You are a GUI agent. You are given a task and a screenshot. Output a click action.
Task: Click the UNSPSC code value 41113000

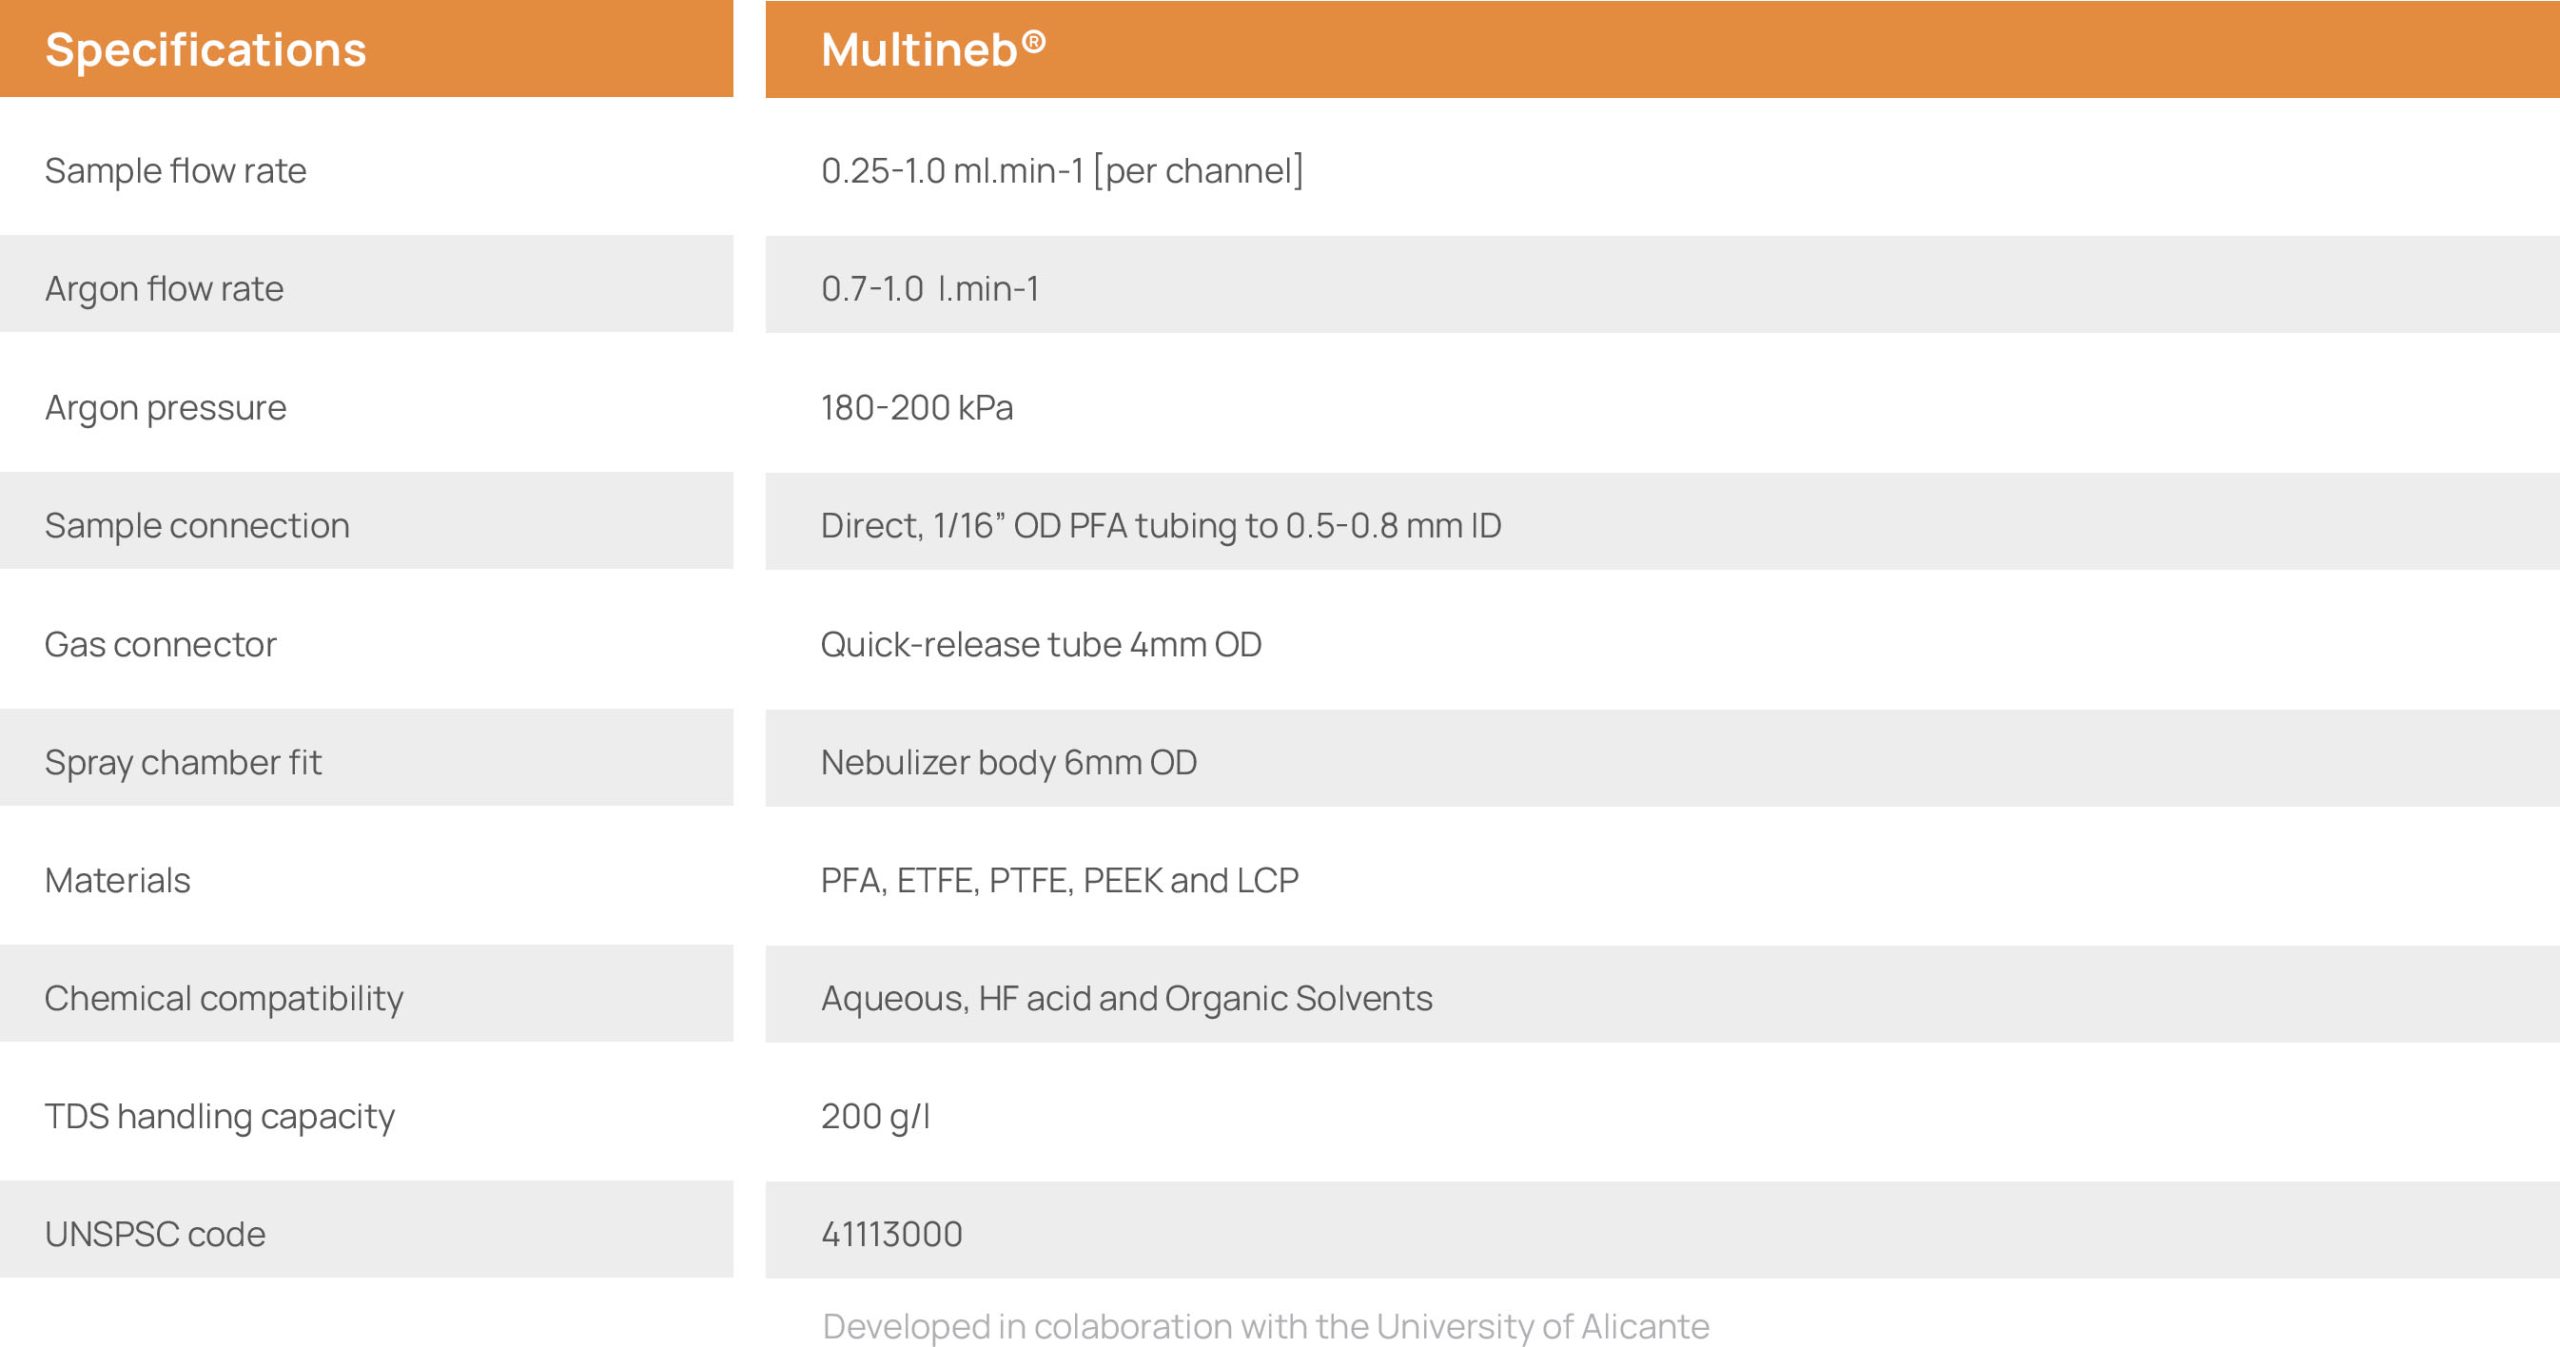click(x=892, y=1235)
